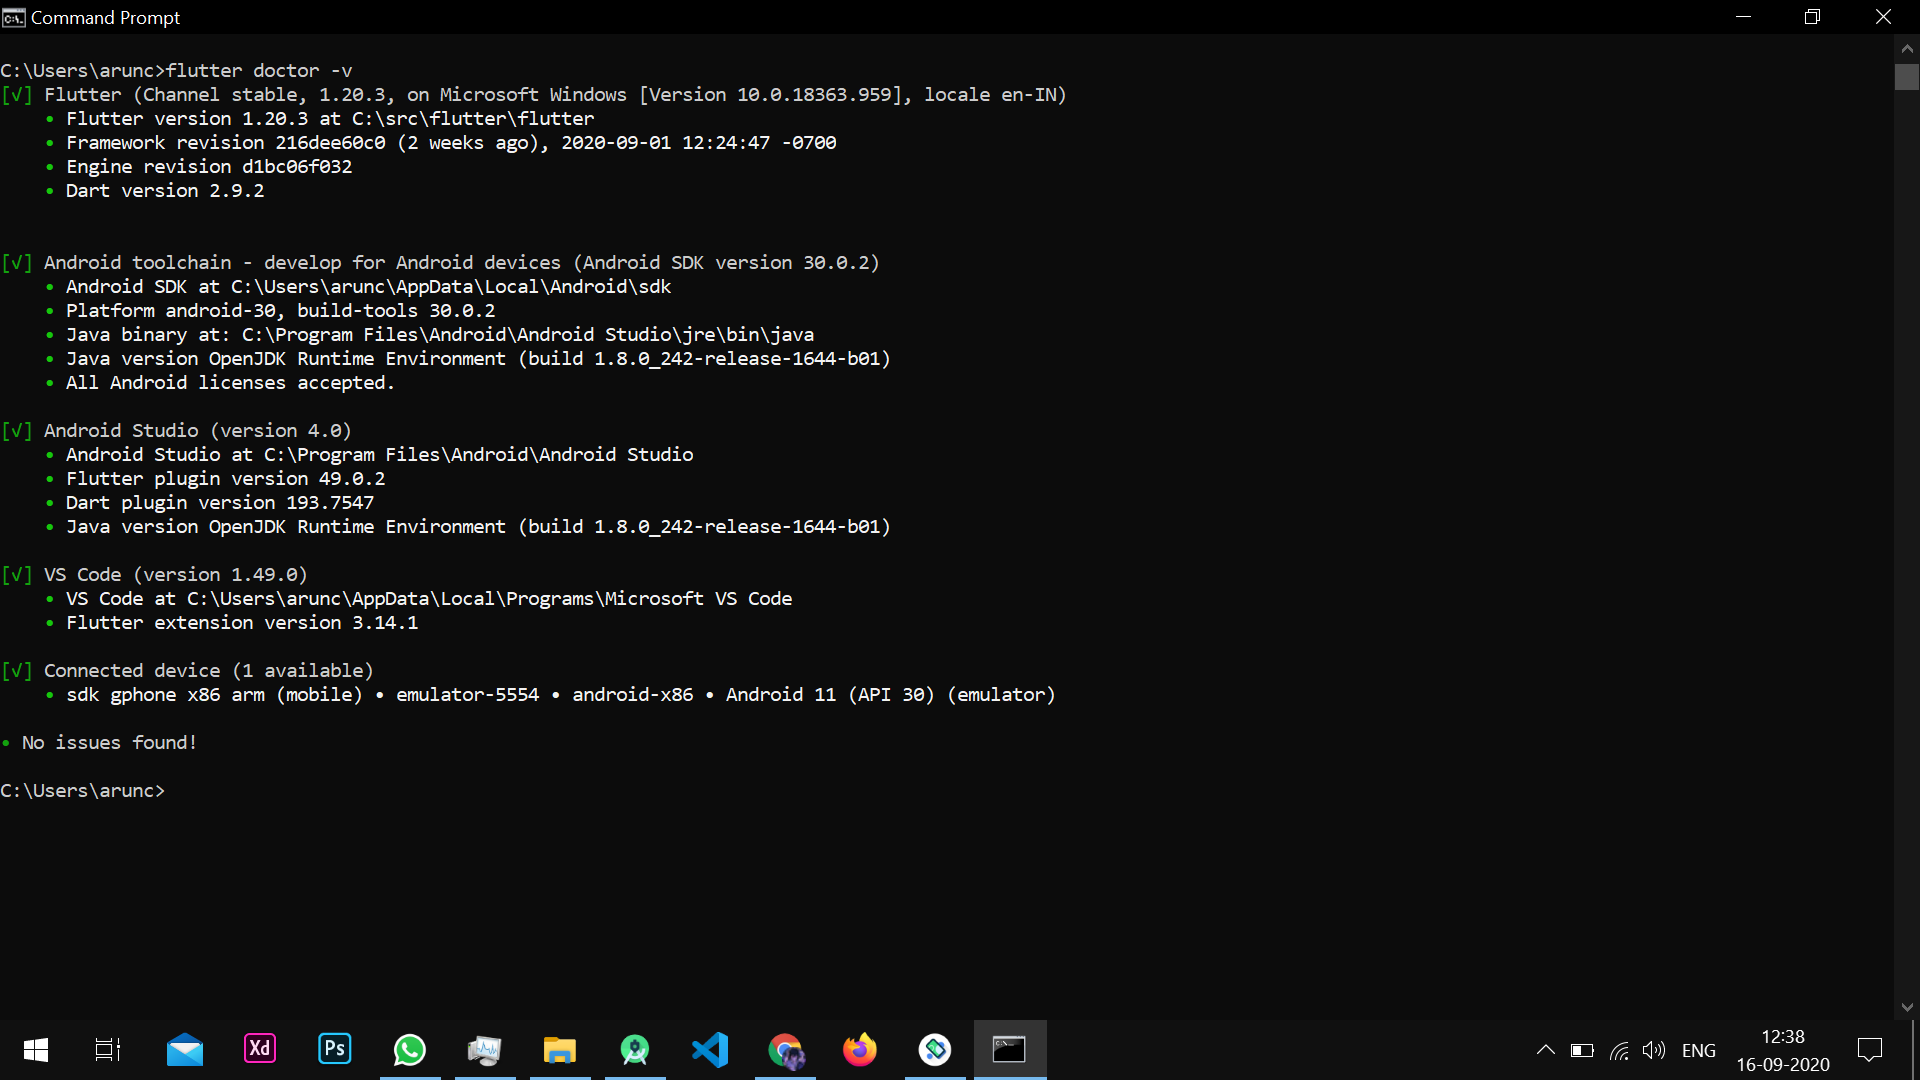Open the Windows Start menu
This screenshot has width=1920, height=1080.
(36, 1050)
